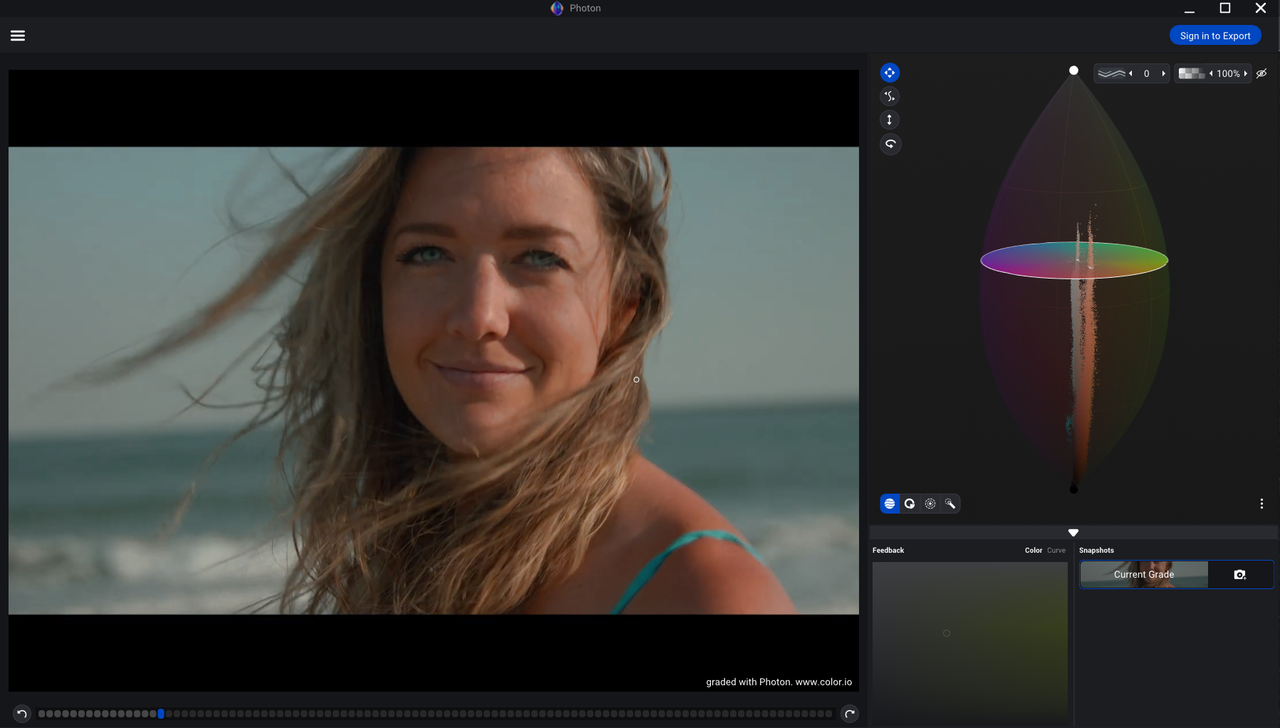
Task: Increase the smoothing value from 0
Action: tap(1163, 73)
